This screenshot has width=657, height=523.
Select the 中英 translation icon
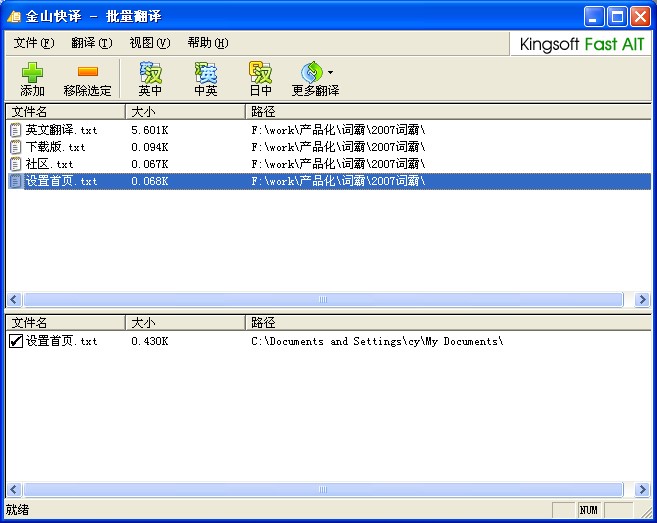tap(205, 72)
